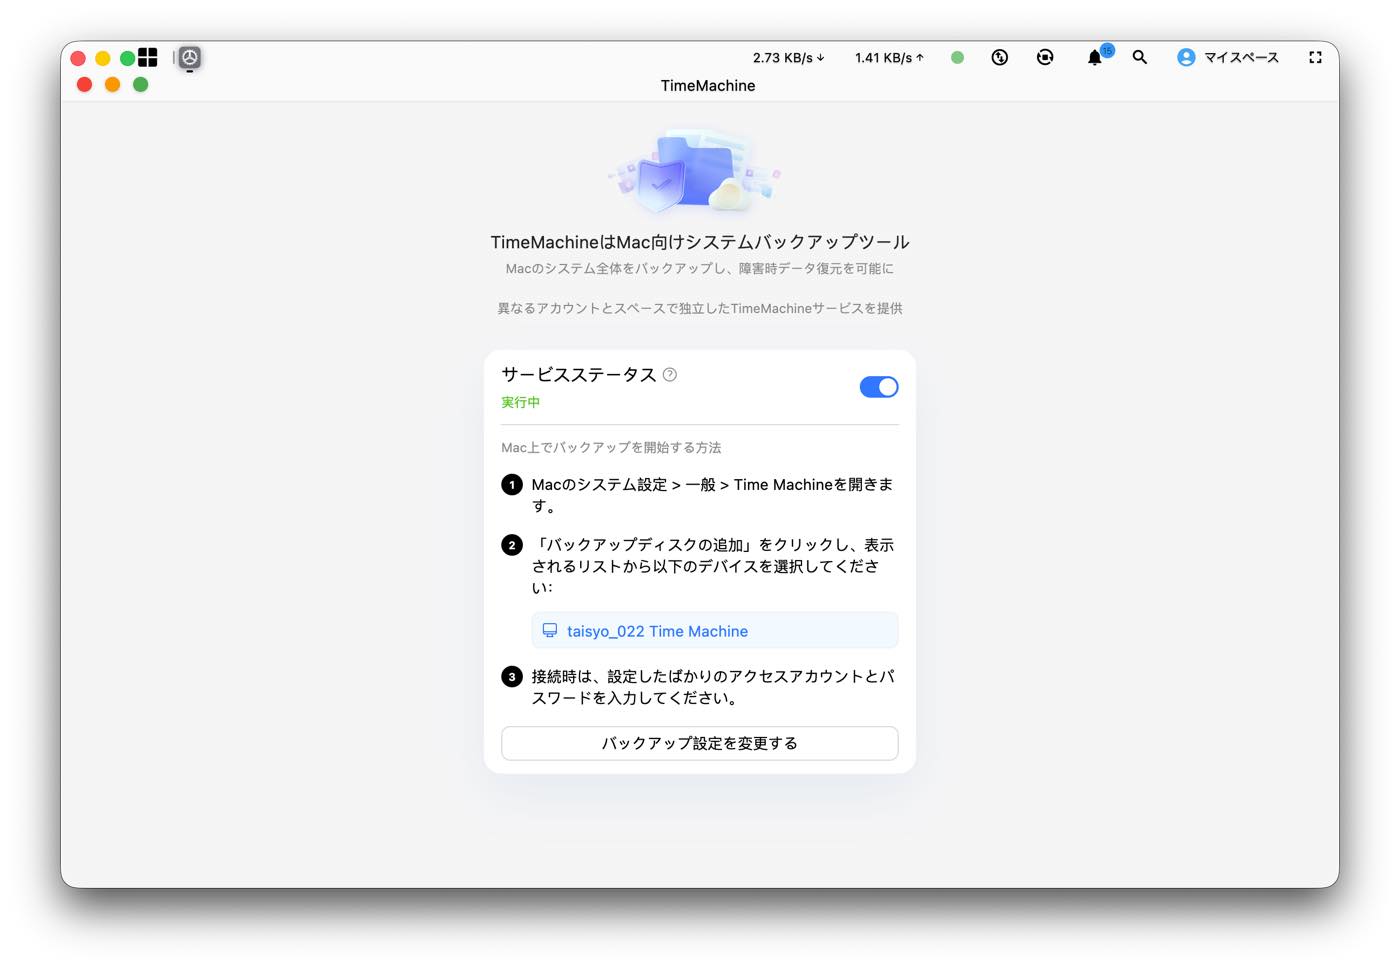Click the 1.41 KB/s upload speed indicator
Image resolution: width=1400 pixels, height=968 pixels.
click(x=889, y=58)
